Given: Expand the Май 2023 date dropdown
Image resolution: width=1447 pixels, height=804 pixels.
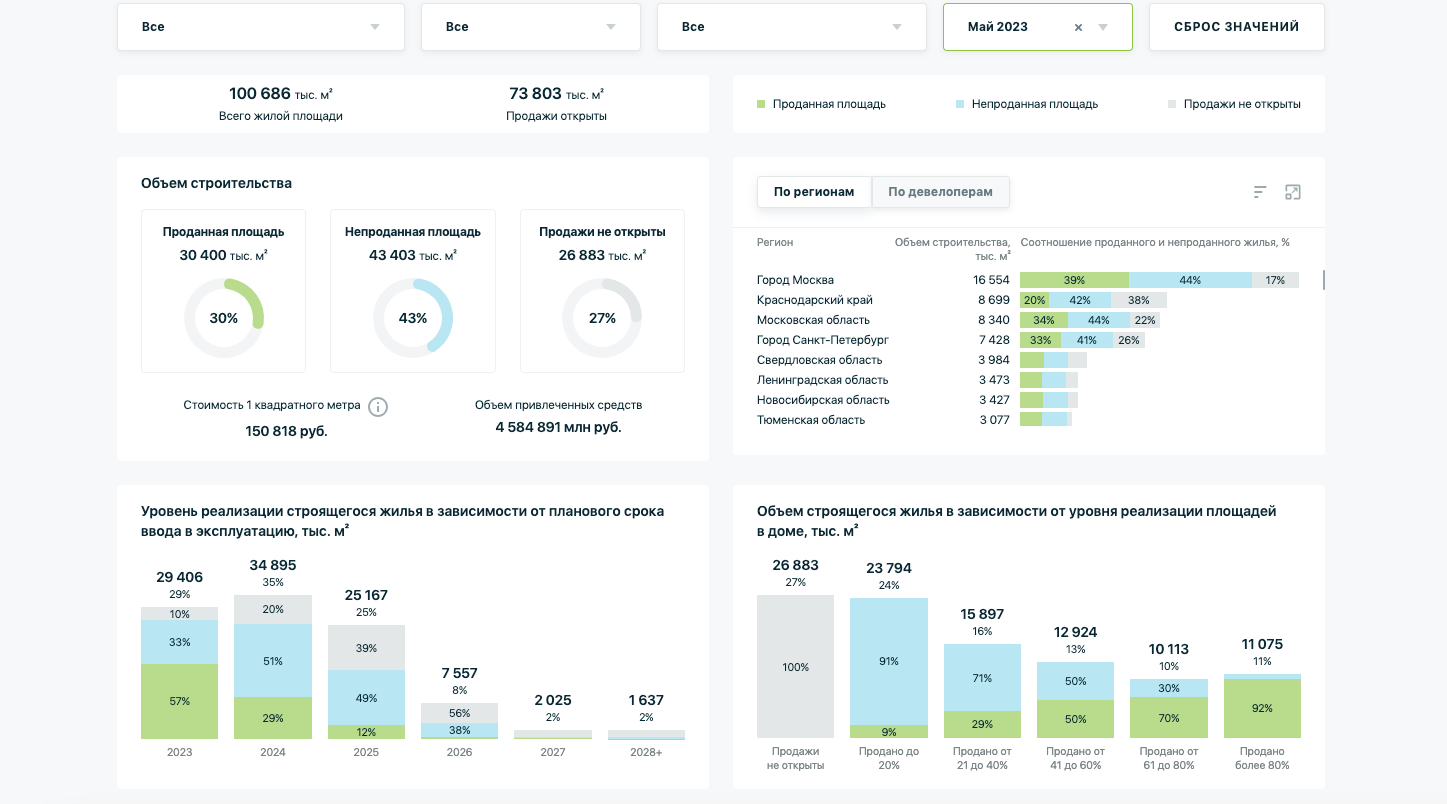Looking at the screenshot, I should tap(1103, 28).
